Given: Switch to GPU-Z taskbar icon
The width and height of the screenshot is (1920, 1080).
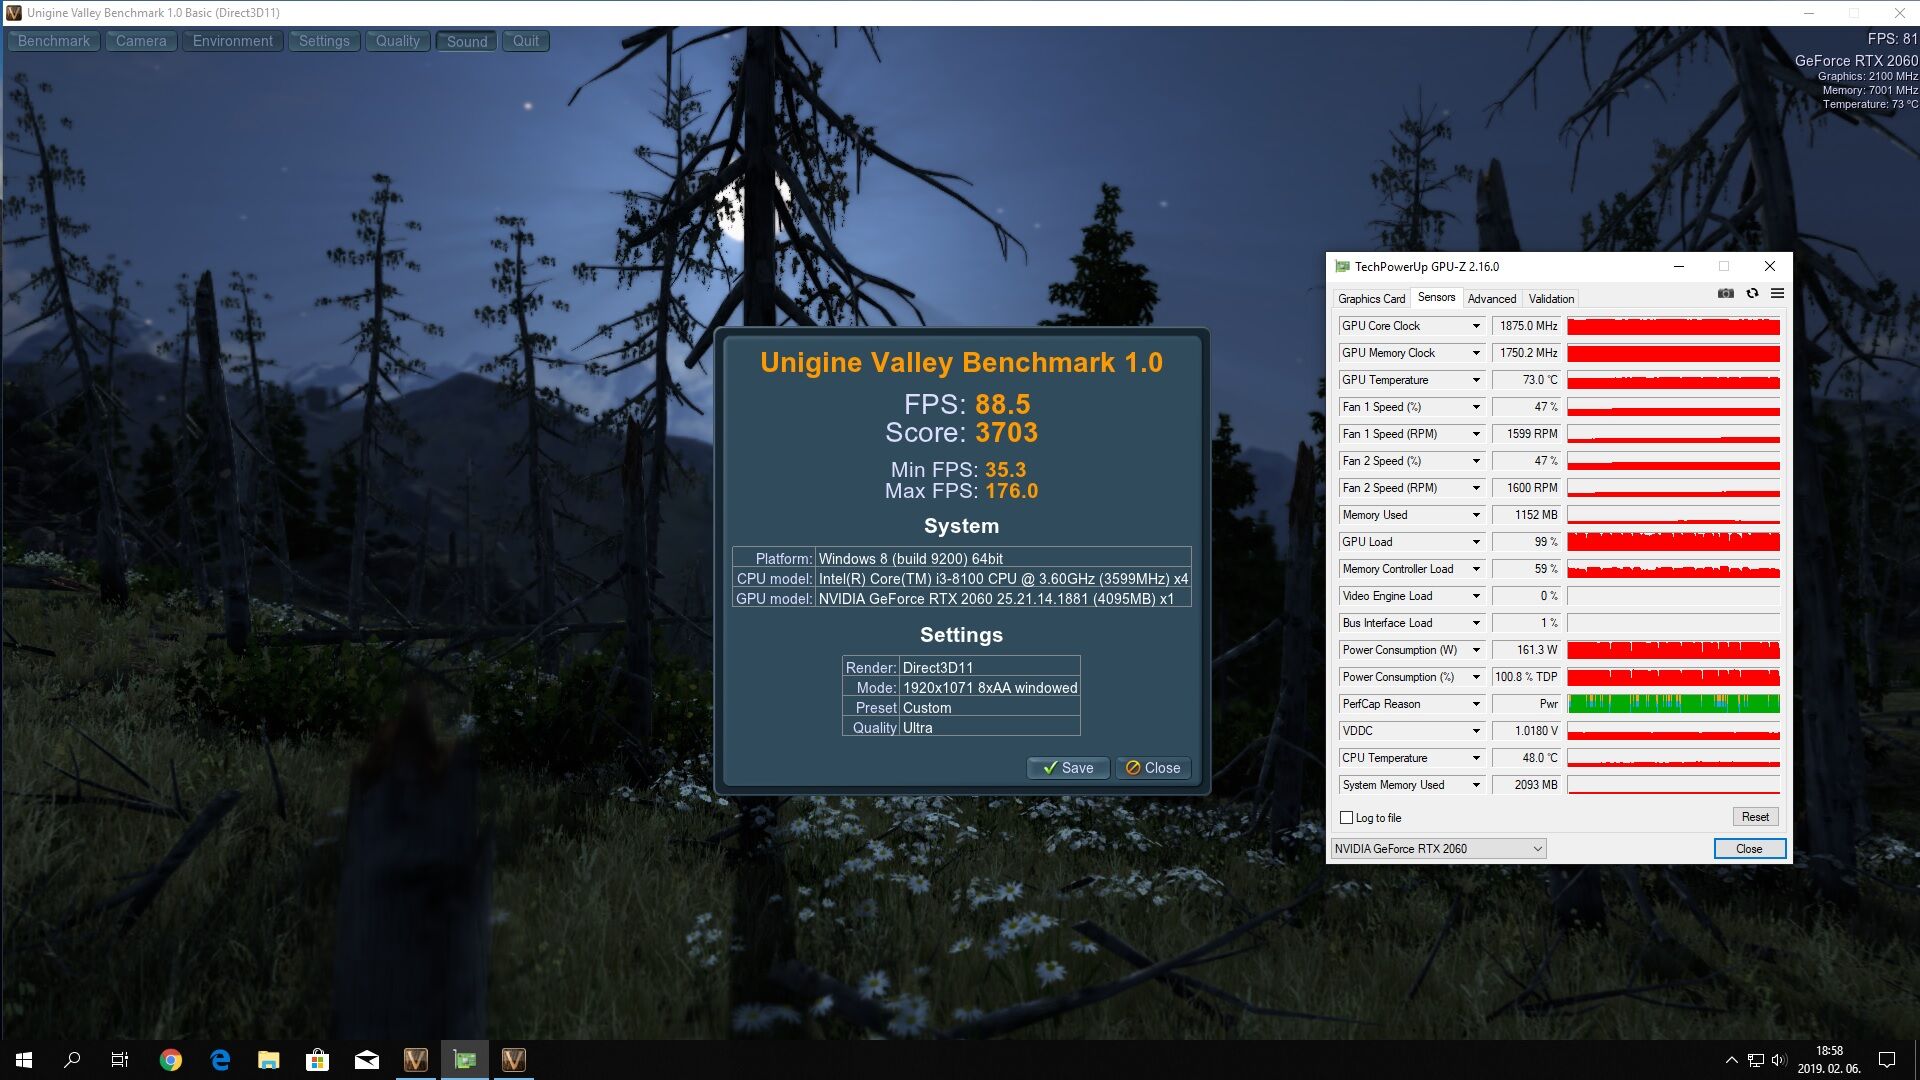Looking at the screenshot, I should [465, 1060].
